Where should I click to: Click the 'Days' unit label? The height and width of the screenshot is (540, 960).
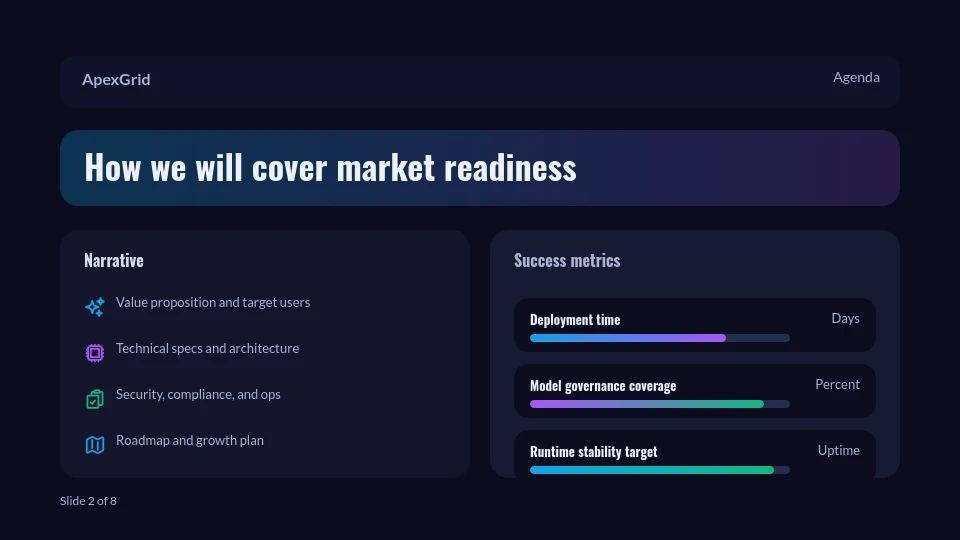tap(846, 318)
